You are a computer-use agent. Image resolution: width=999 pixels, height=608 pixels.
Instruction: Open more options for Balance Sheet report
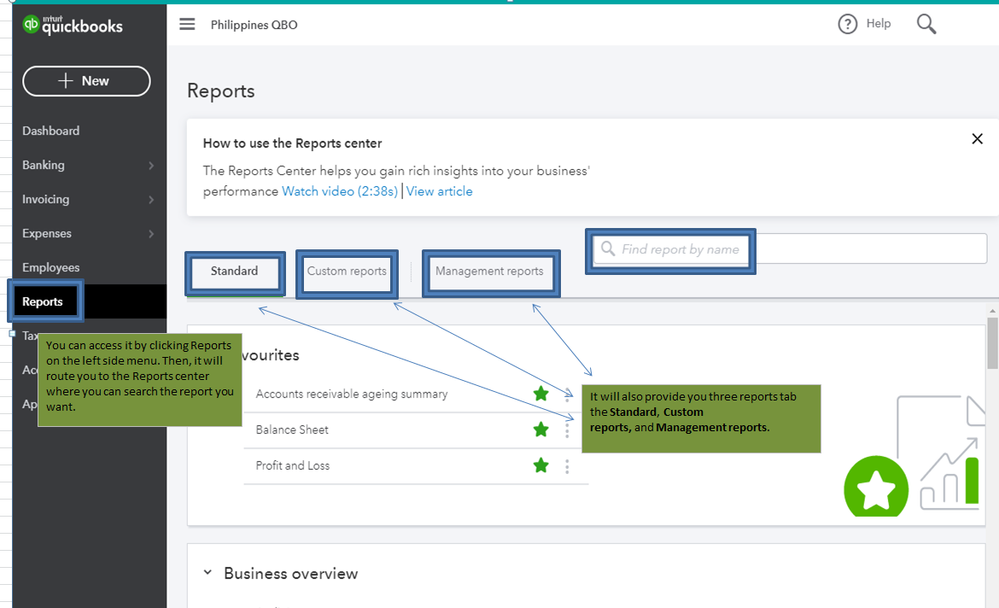click(567, 431)
